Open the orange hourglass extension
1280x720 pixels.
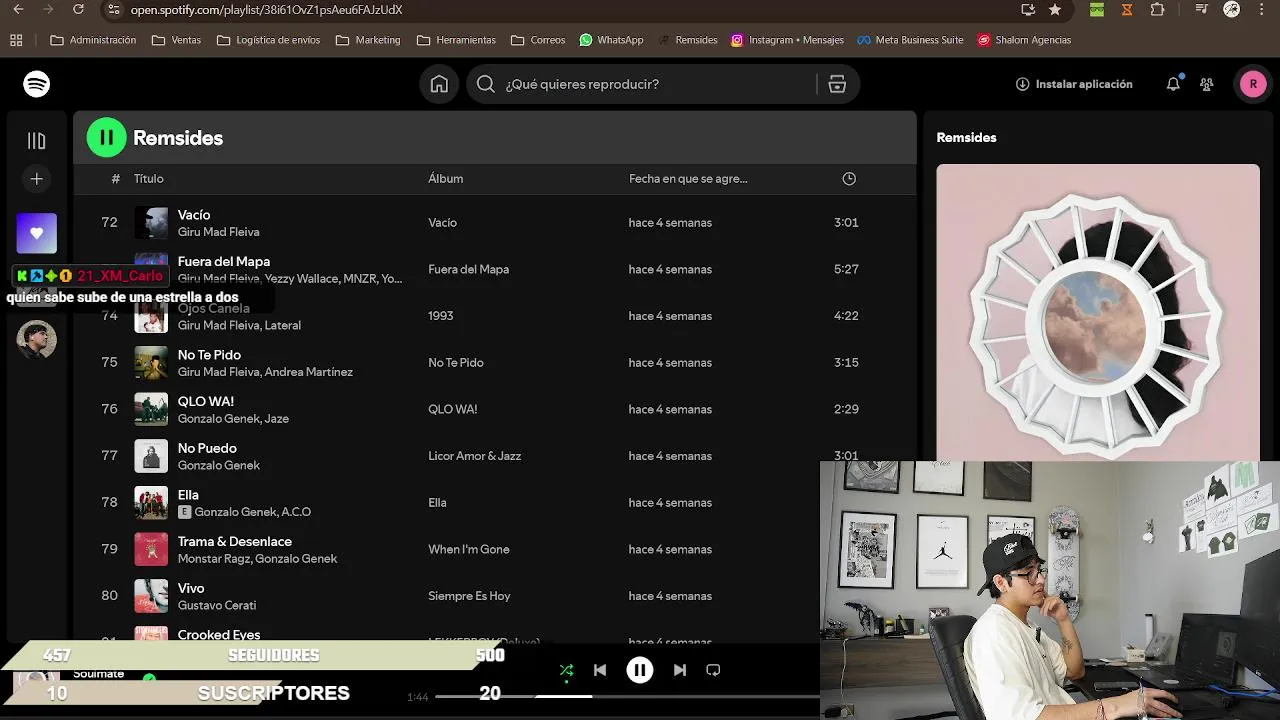pos(1127,10)
